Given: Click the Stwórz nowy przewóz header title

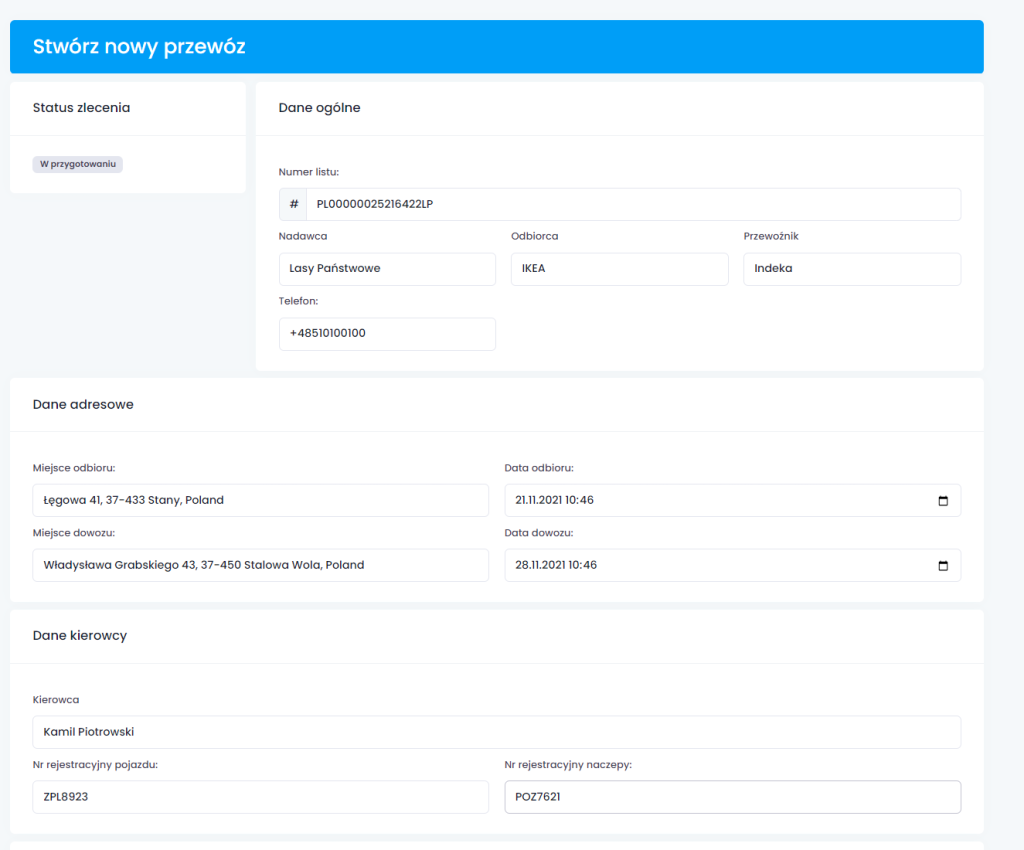Looking at the screenshot, I should pyautogui.click(x=139, y=47).
